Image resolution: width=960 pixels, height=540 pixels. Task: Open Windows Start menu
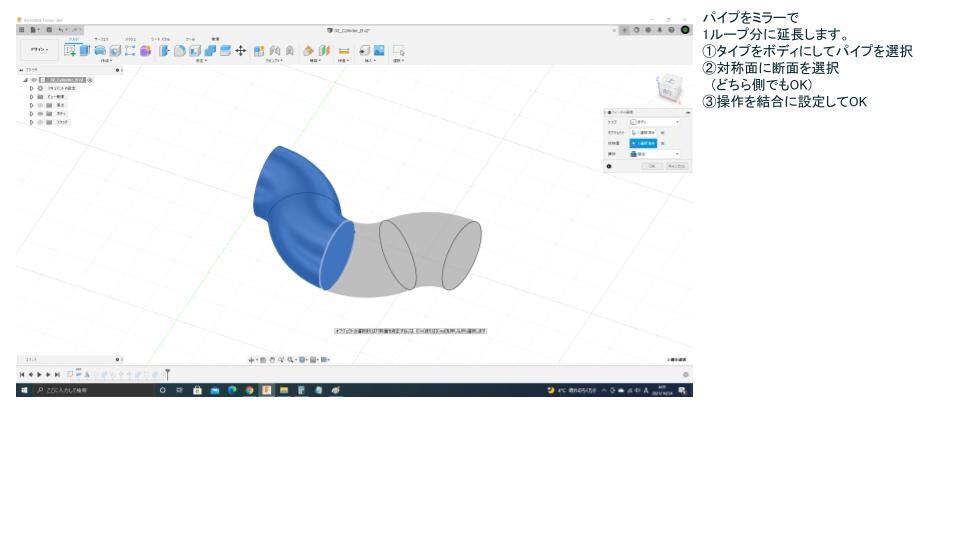(x=24, y=390)
